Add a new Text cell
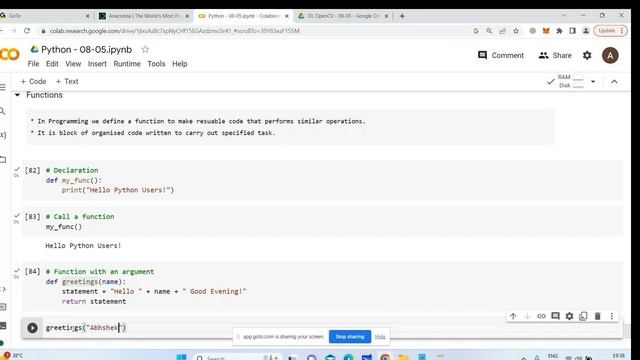 (x=67, y=81)
